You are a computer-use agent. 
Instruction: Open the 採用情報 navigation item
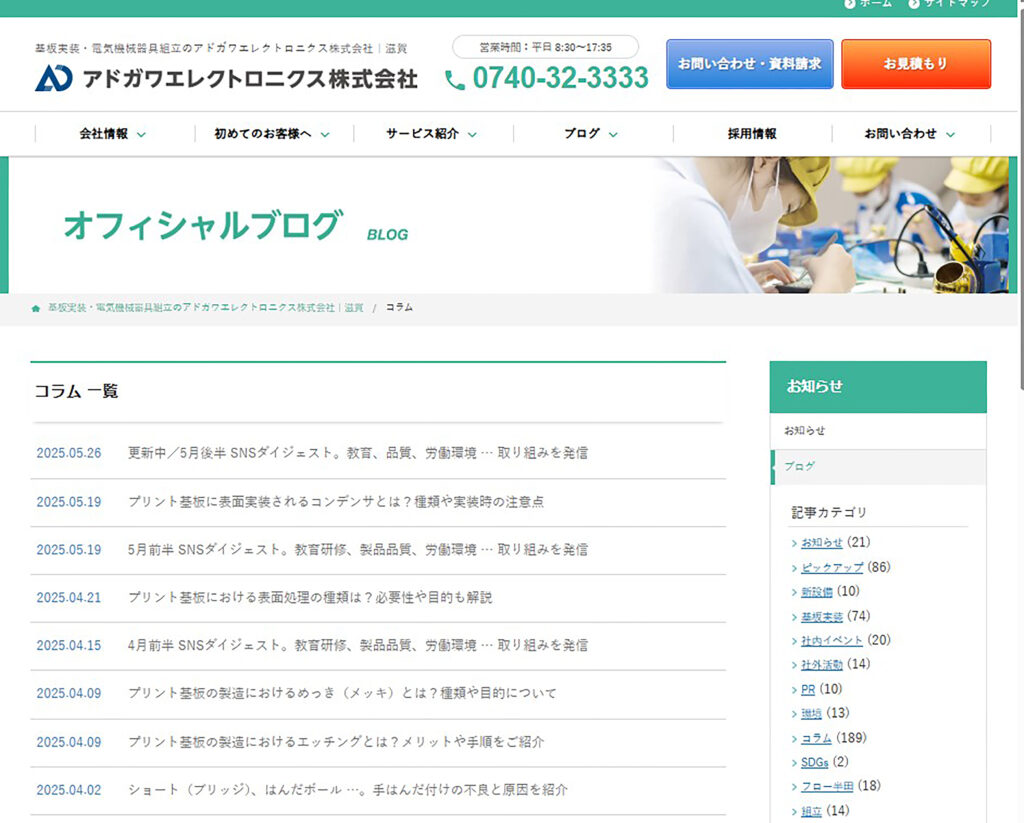(752, 134)
